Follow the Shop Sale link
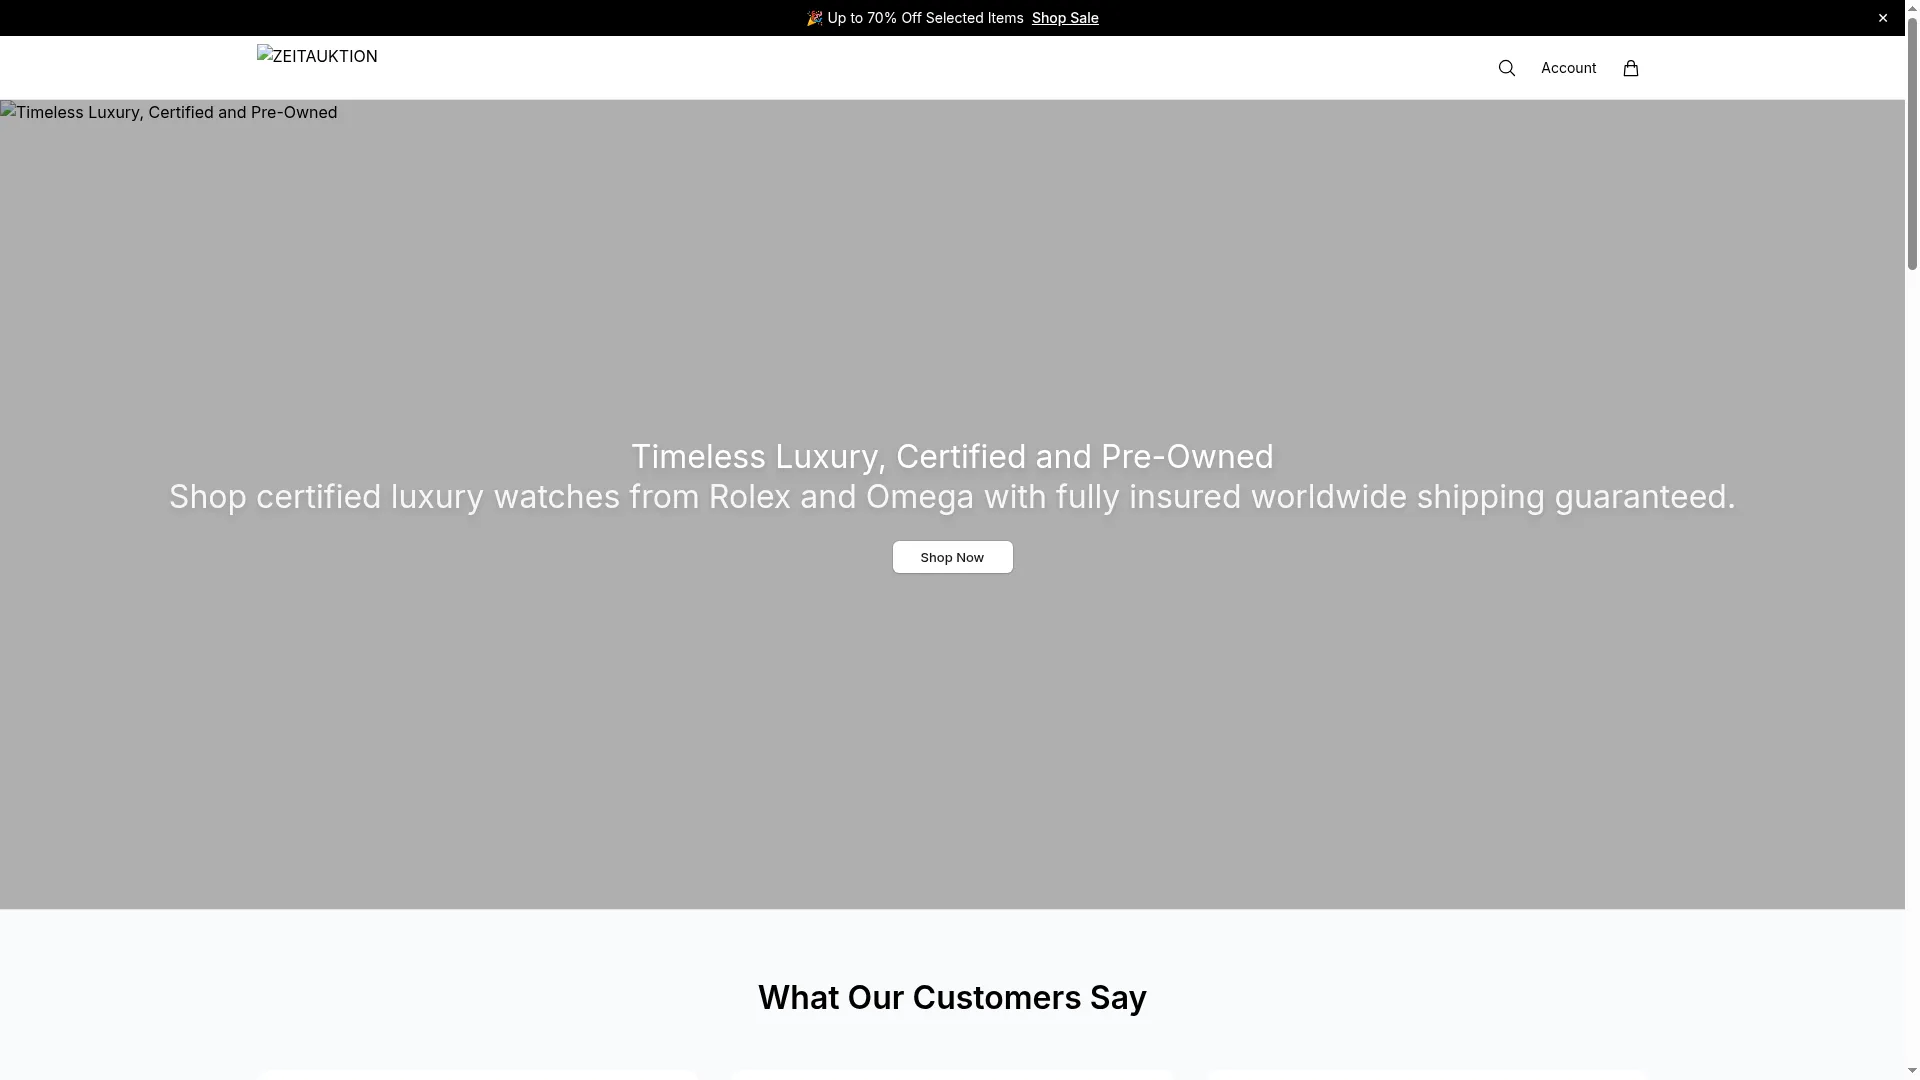1920x1080 pixels. point(1065,18)
